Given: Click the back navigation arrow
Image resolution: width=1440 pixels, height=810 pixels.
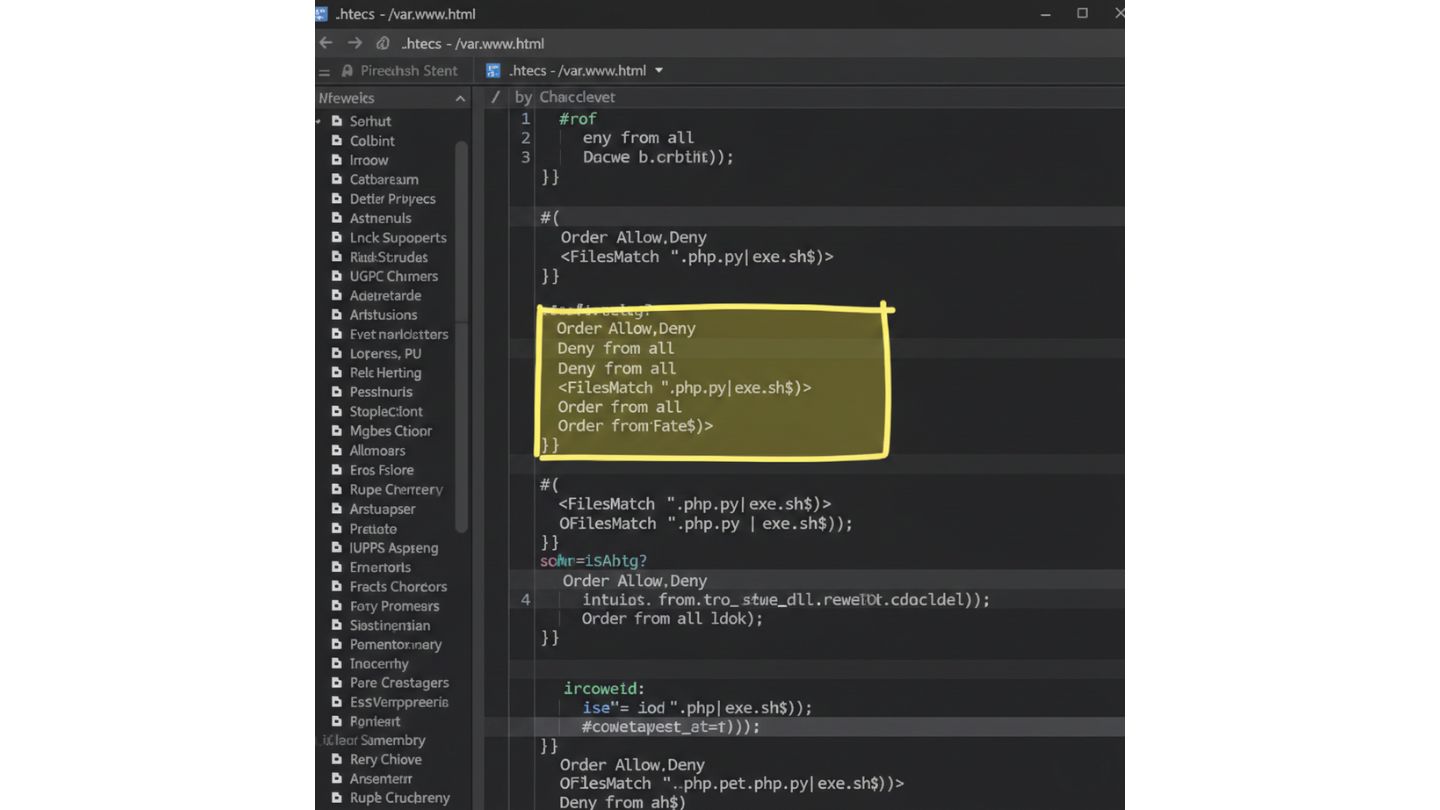Looking at the screenshot, I should pyautogui.click(x=326, y=43).
